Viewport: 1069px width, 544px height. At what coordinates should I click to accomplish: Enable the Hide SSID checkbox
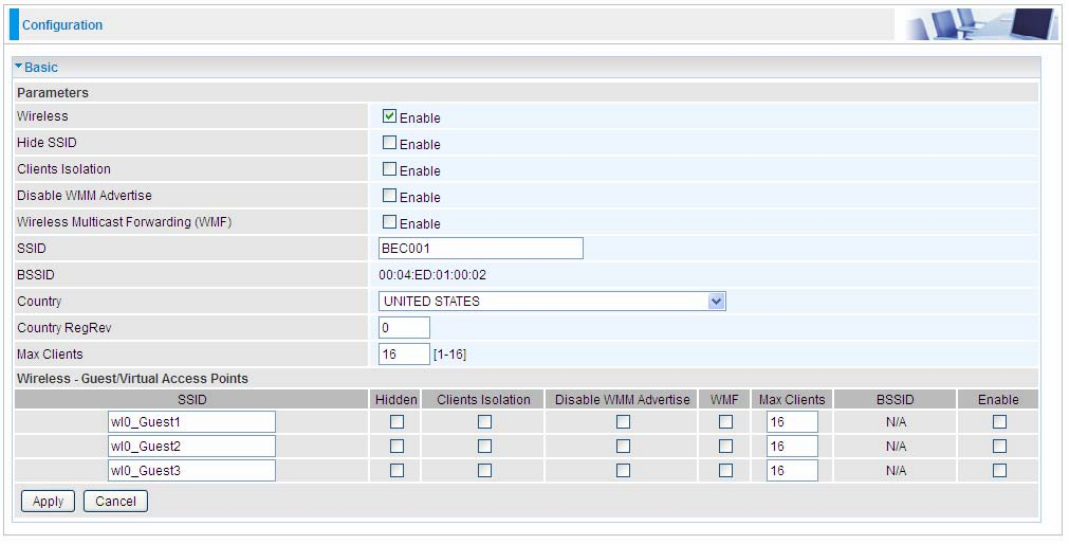389,142
